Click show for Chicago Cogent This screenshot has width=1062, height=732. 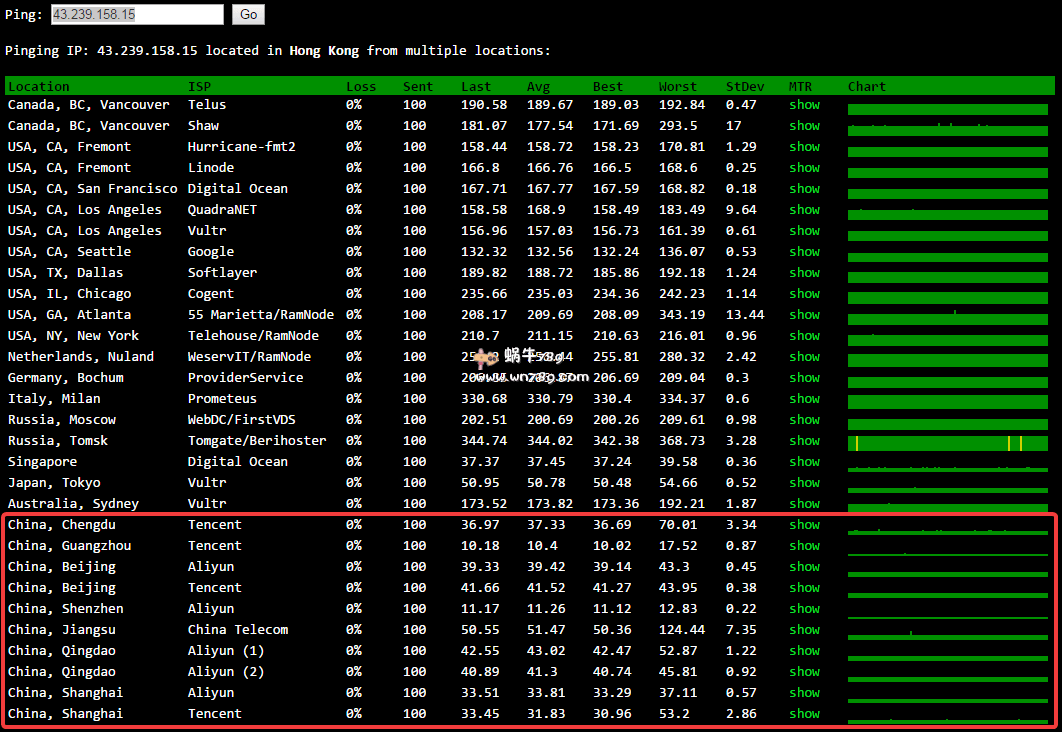[x=804, y=294]
